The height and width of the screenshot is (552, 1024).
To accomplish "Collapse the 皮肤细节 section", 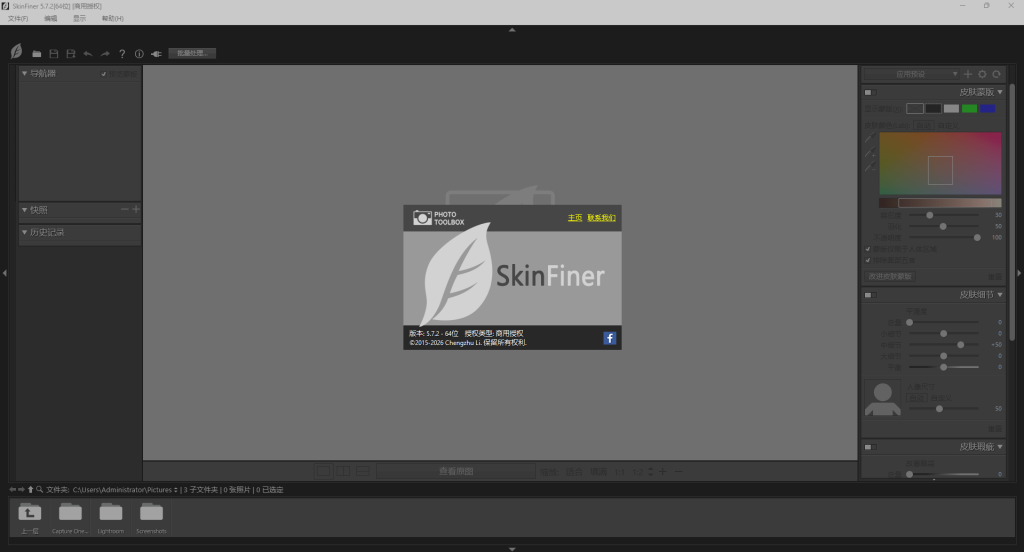I will pos(1000,295).
